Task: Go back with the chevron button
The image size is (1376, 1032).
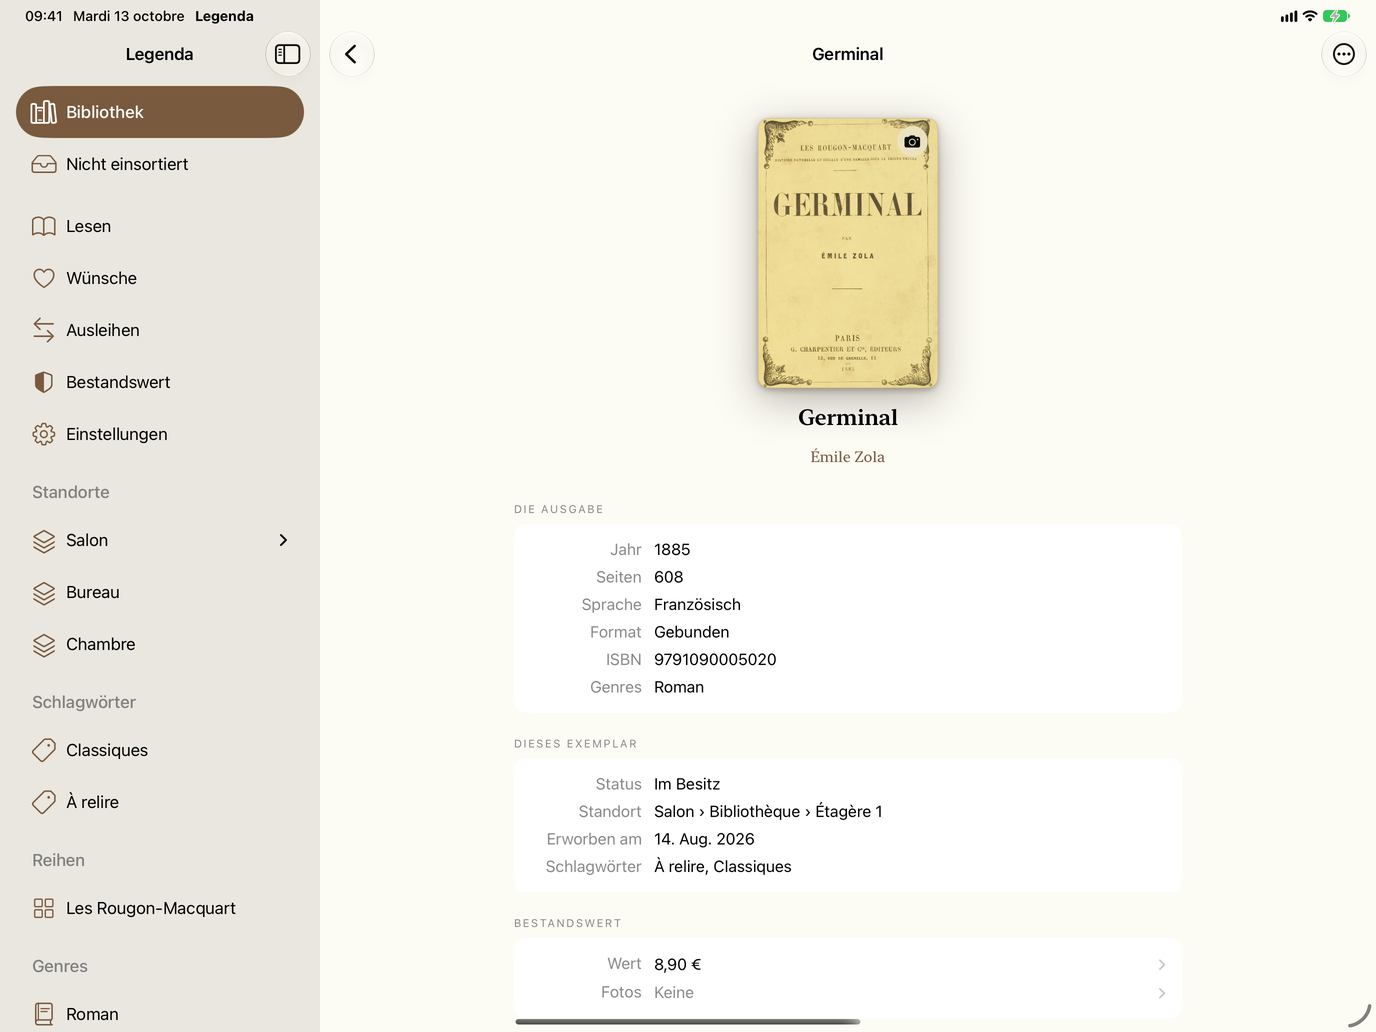Action: [x=352, y=54]
